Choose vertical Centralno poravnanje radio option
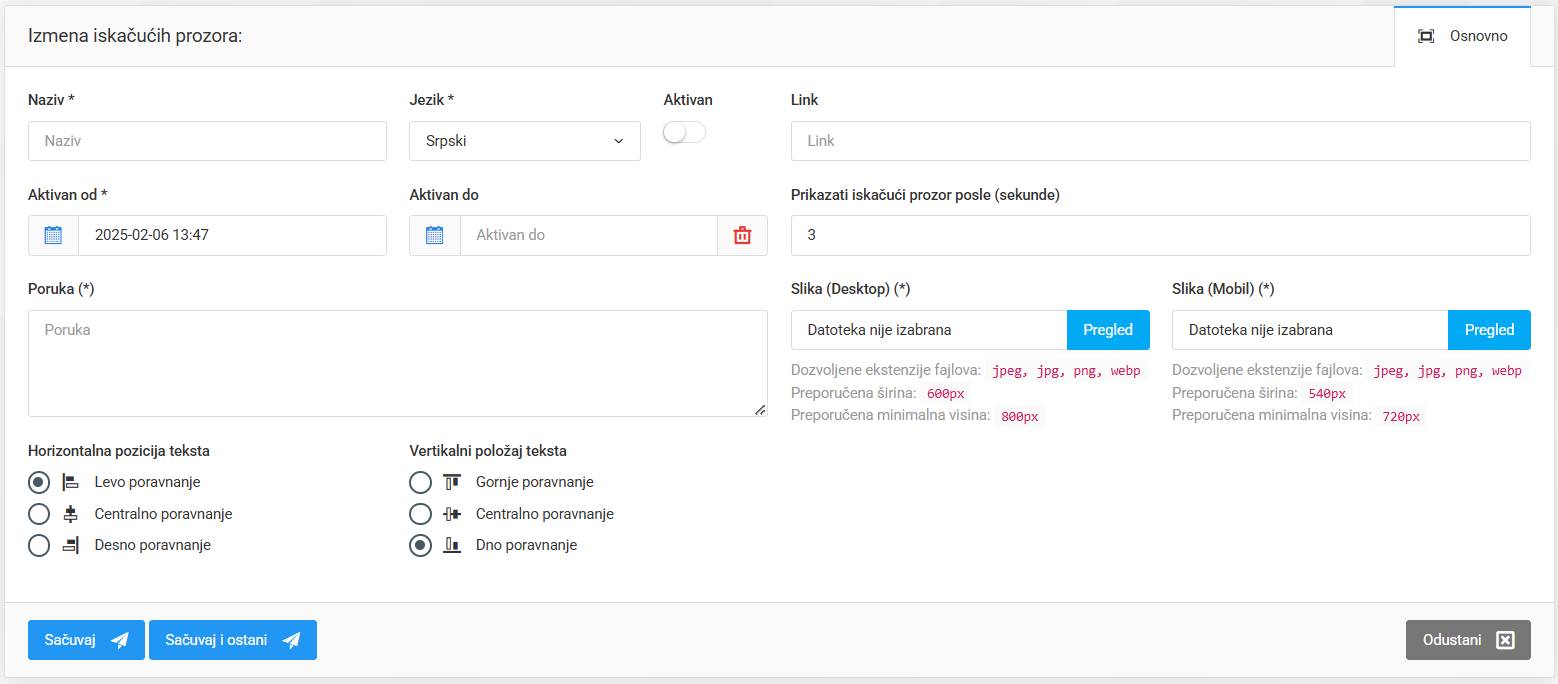 (420, 514)
